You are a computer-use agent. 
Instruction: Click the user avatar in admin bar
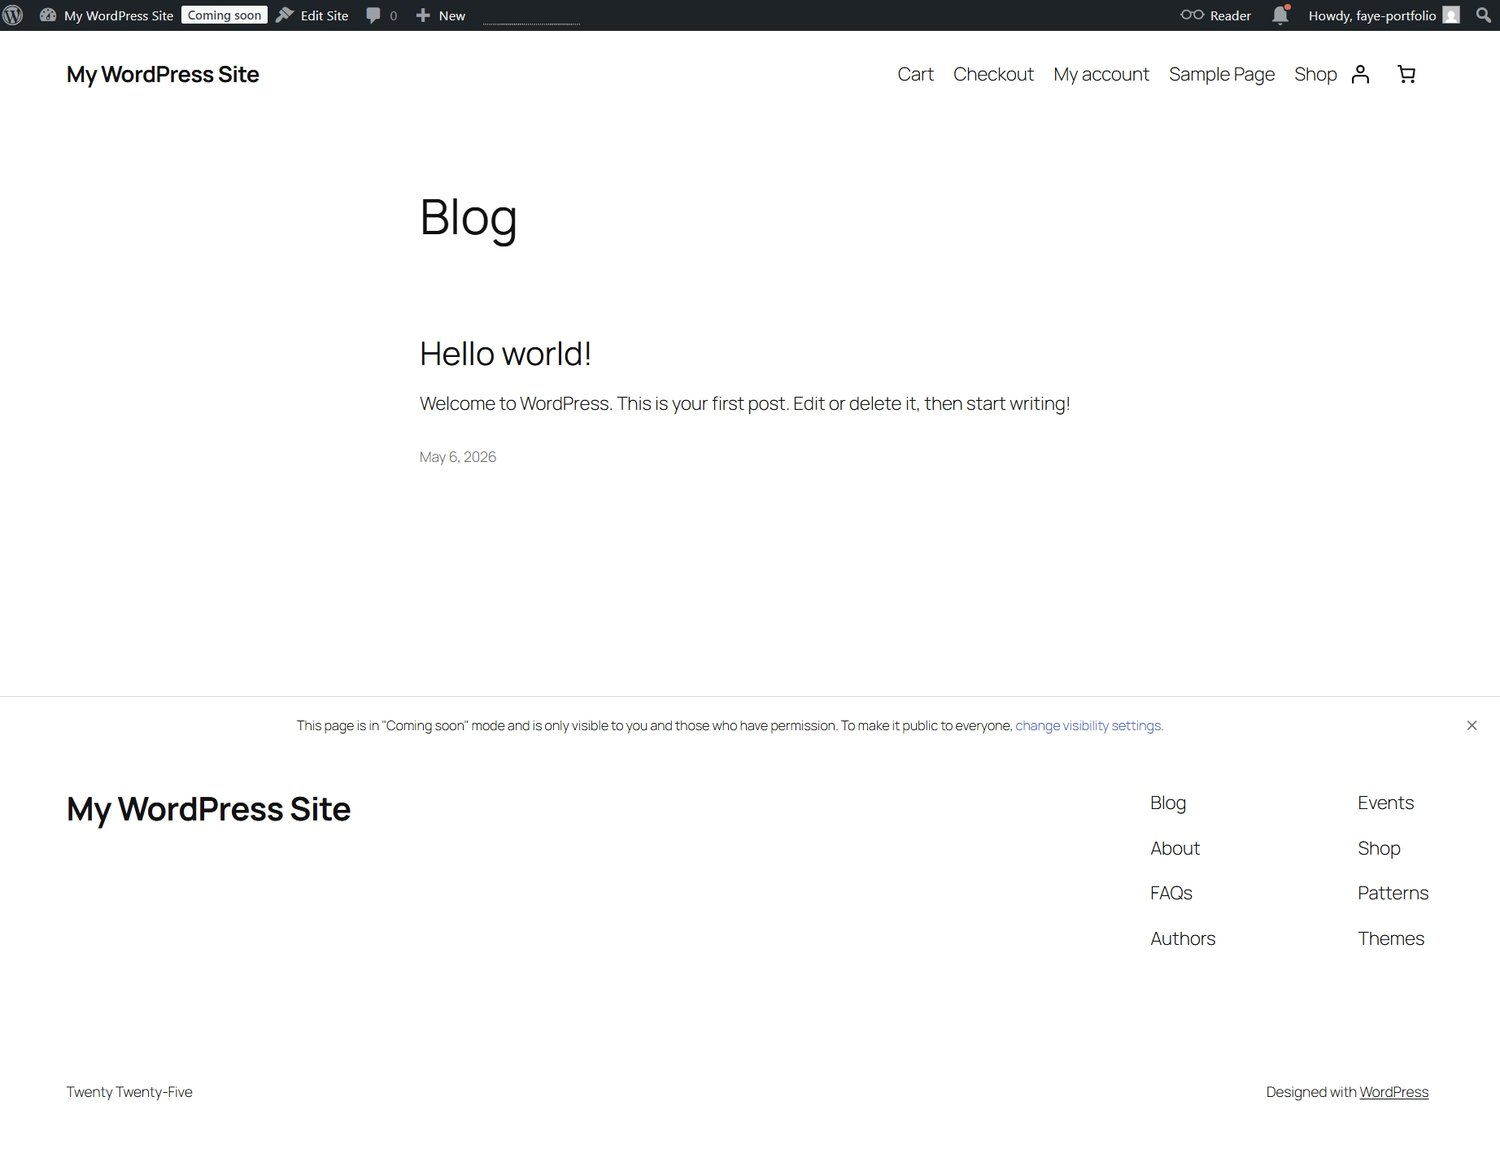click(1451, 15)
